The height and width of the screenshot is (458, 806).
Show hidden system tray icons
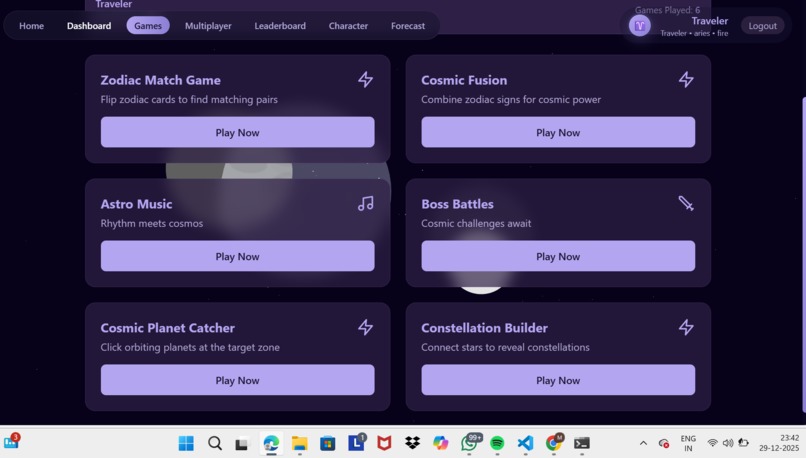point(643,443)
